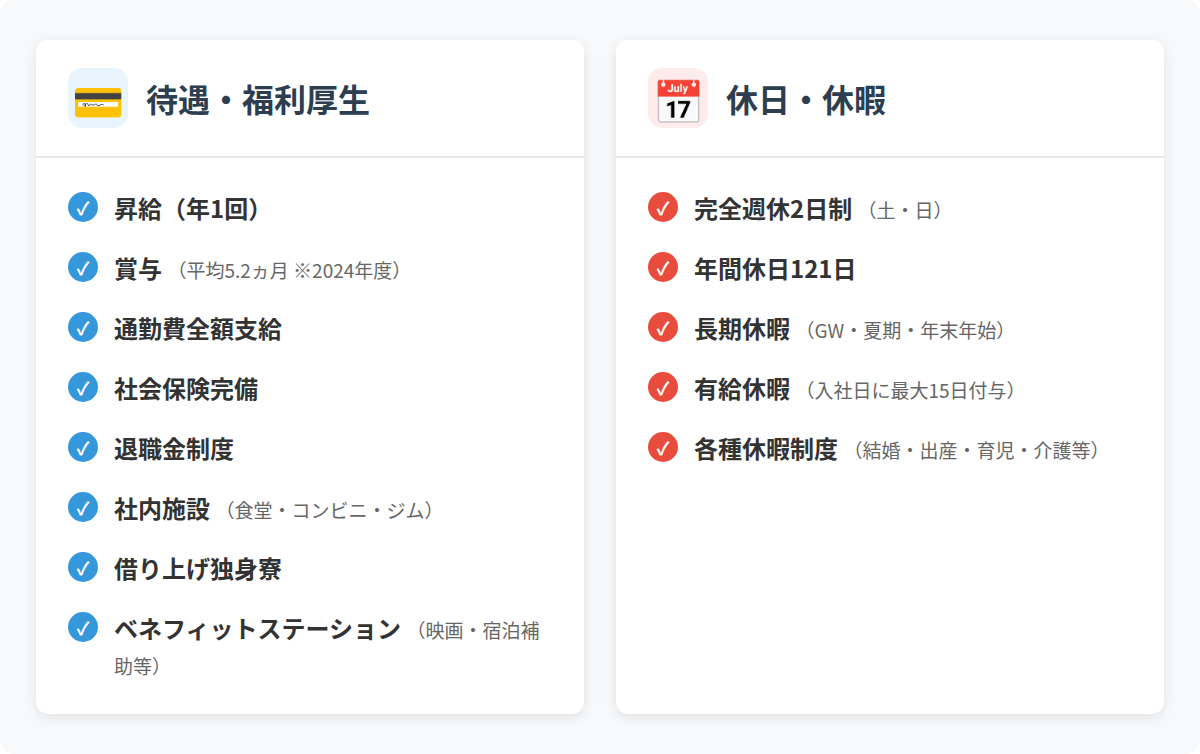This screenshot has height=754, width=1200.
Task: Click the check icon beside 通勤費全額支給
Action: click(x=83, y=327)
